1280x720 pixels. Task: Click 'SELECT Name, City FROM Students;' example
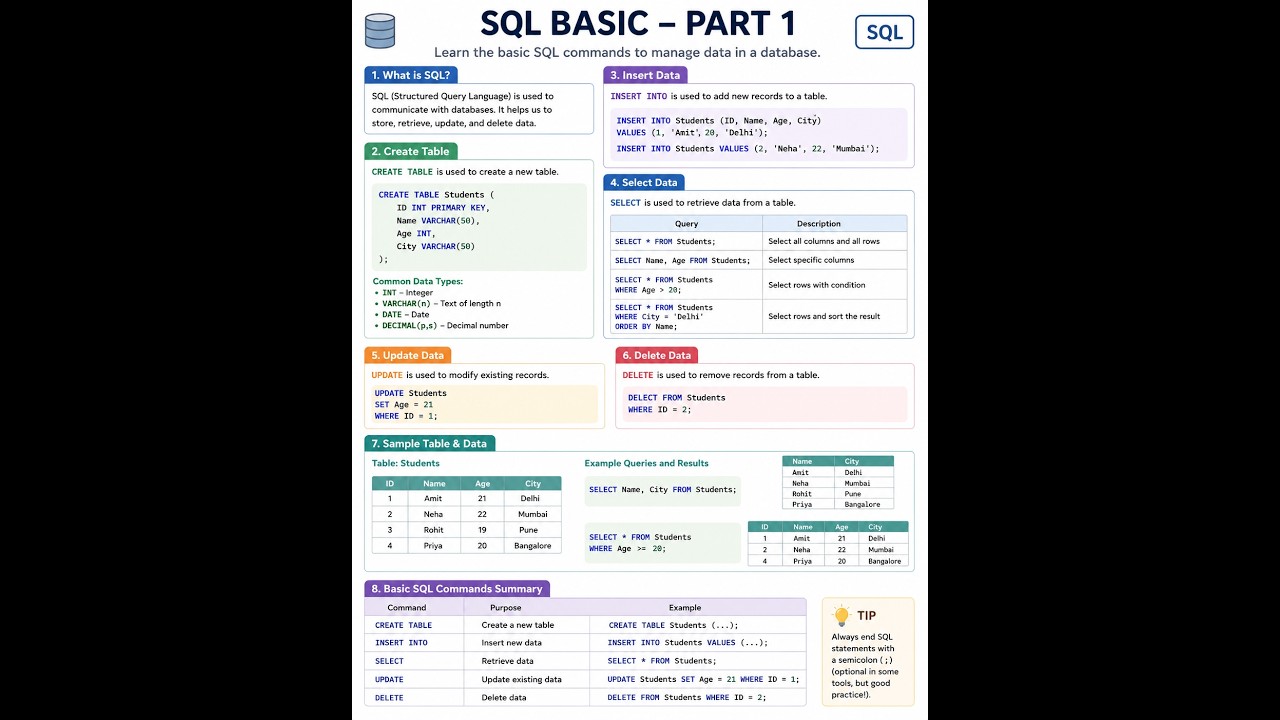(x=663, y=490)
